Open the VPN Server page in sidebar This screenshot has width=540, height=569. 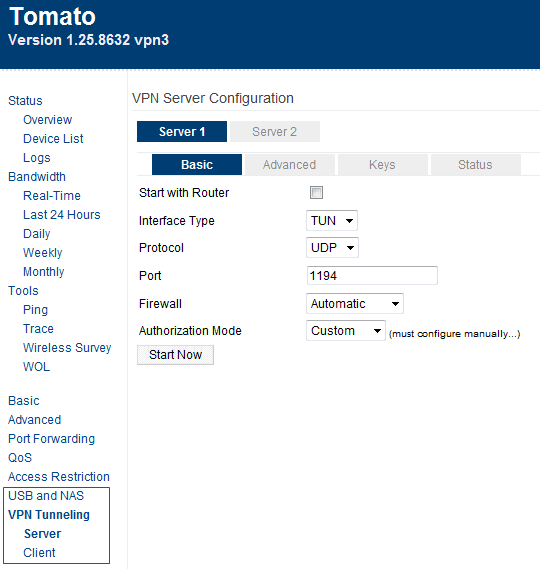click(x=42, y=534)
